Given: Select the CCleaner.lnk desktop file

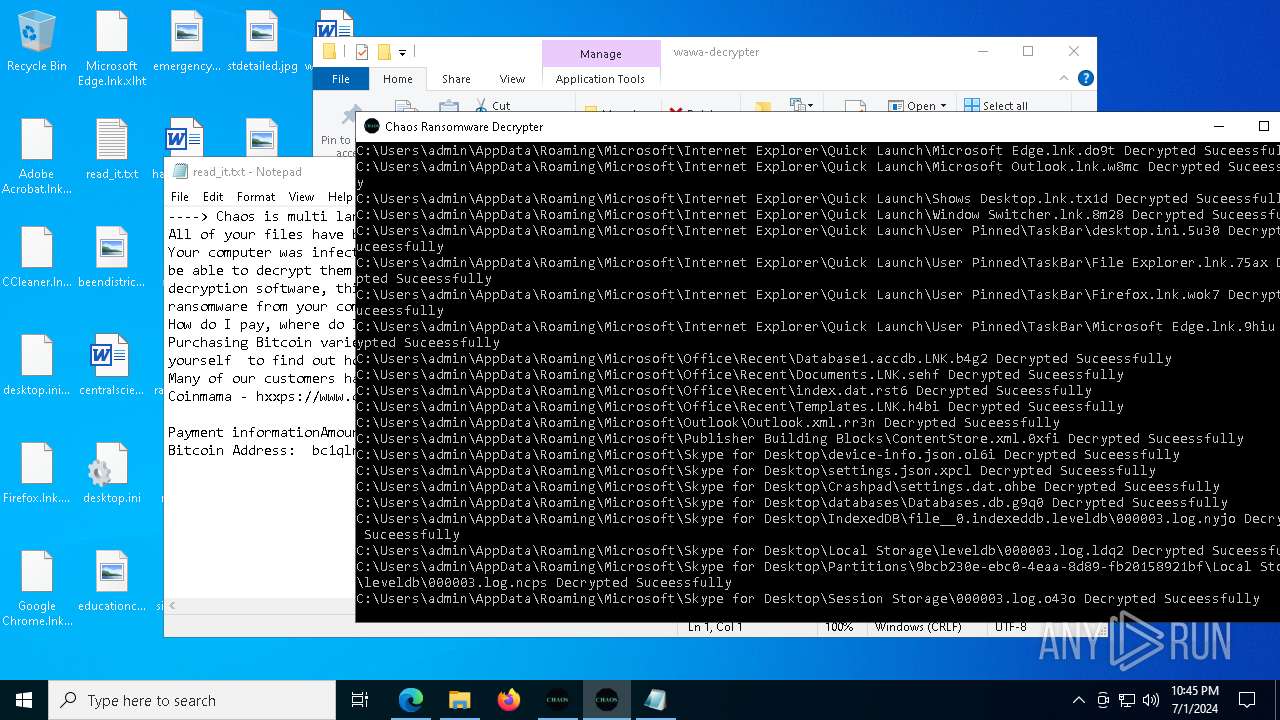Looking at the screenshot, I should (x=36, y=258).
